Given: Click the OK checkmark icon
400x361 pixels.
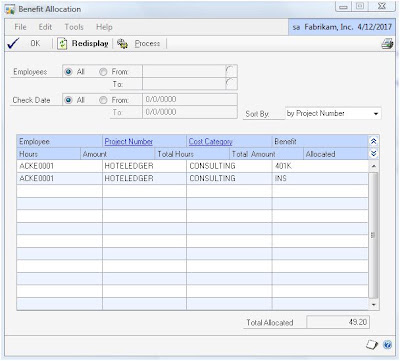Looking at the screenshot, I should 13,43.
